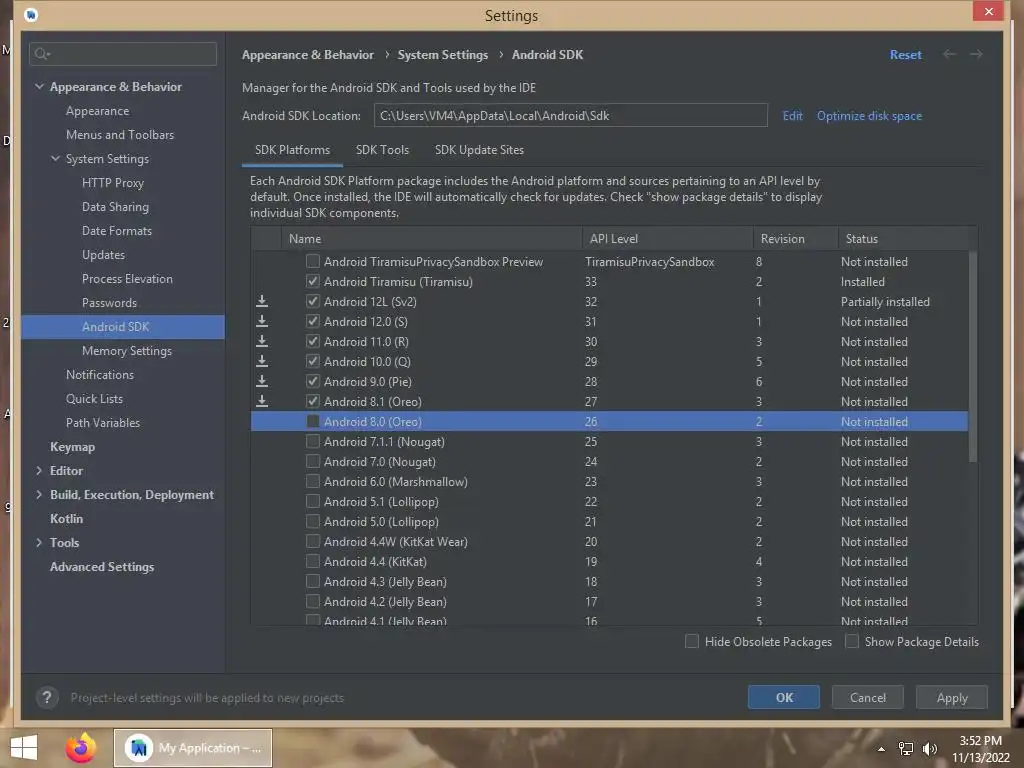This screenshot has width=1024, height=768.
Task: Open the Kotlin settings
Action: pyautogui.click(x=67, y=519)
